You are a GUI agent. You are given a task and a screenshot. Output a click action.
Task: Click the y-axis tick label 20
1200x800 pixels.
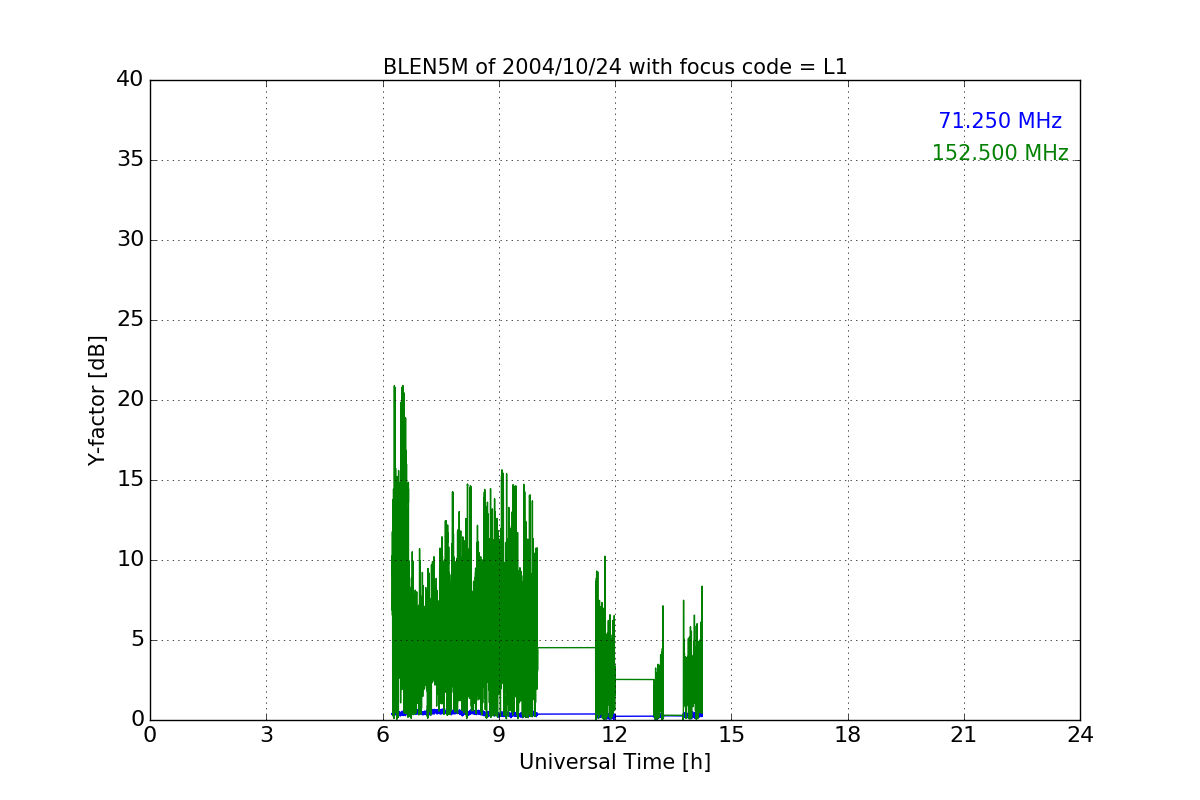click(x=129, y=400)
